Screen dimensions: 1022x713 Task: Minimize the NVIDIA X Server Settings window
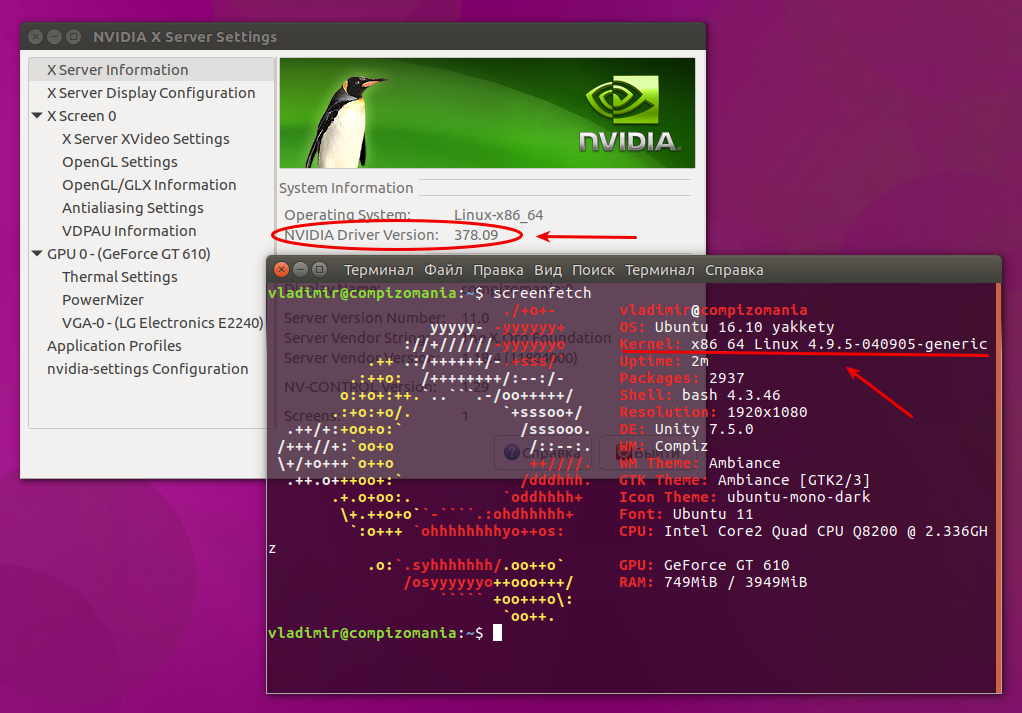point(55,36)
